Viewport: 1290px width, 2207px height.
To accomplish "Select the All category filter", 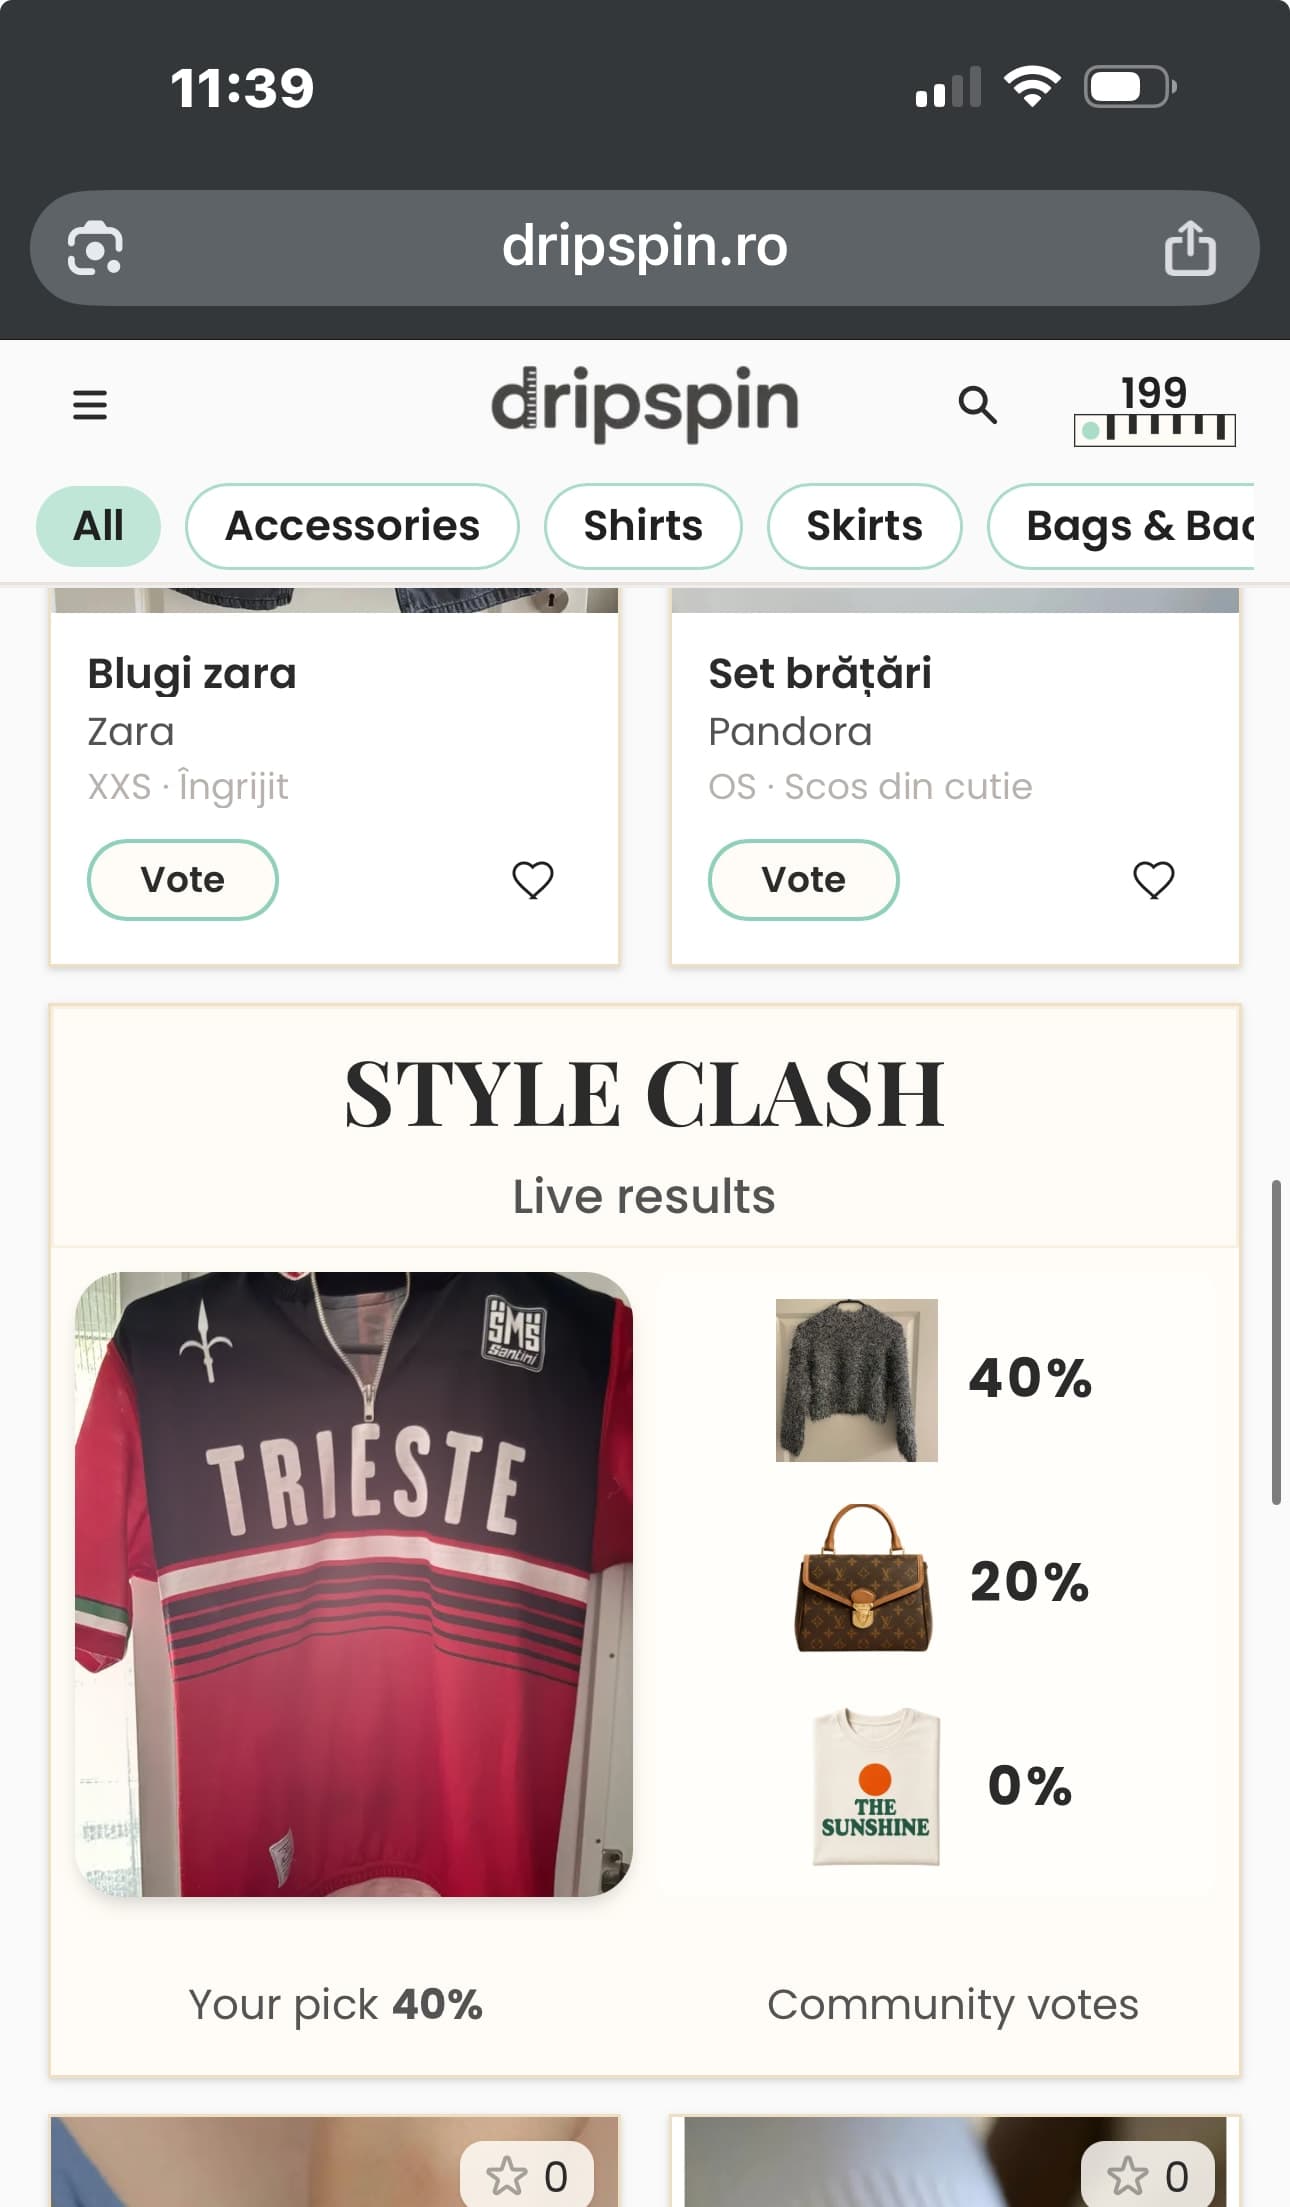I will pyautogui.click(x=98, y=526).
